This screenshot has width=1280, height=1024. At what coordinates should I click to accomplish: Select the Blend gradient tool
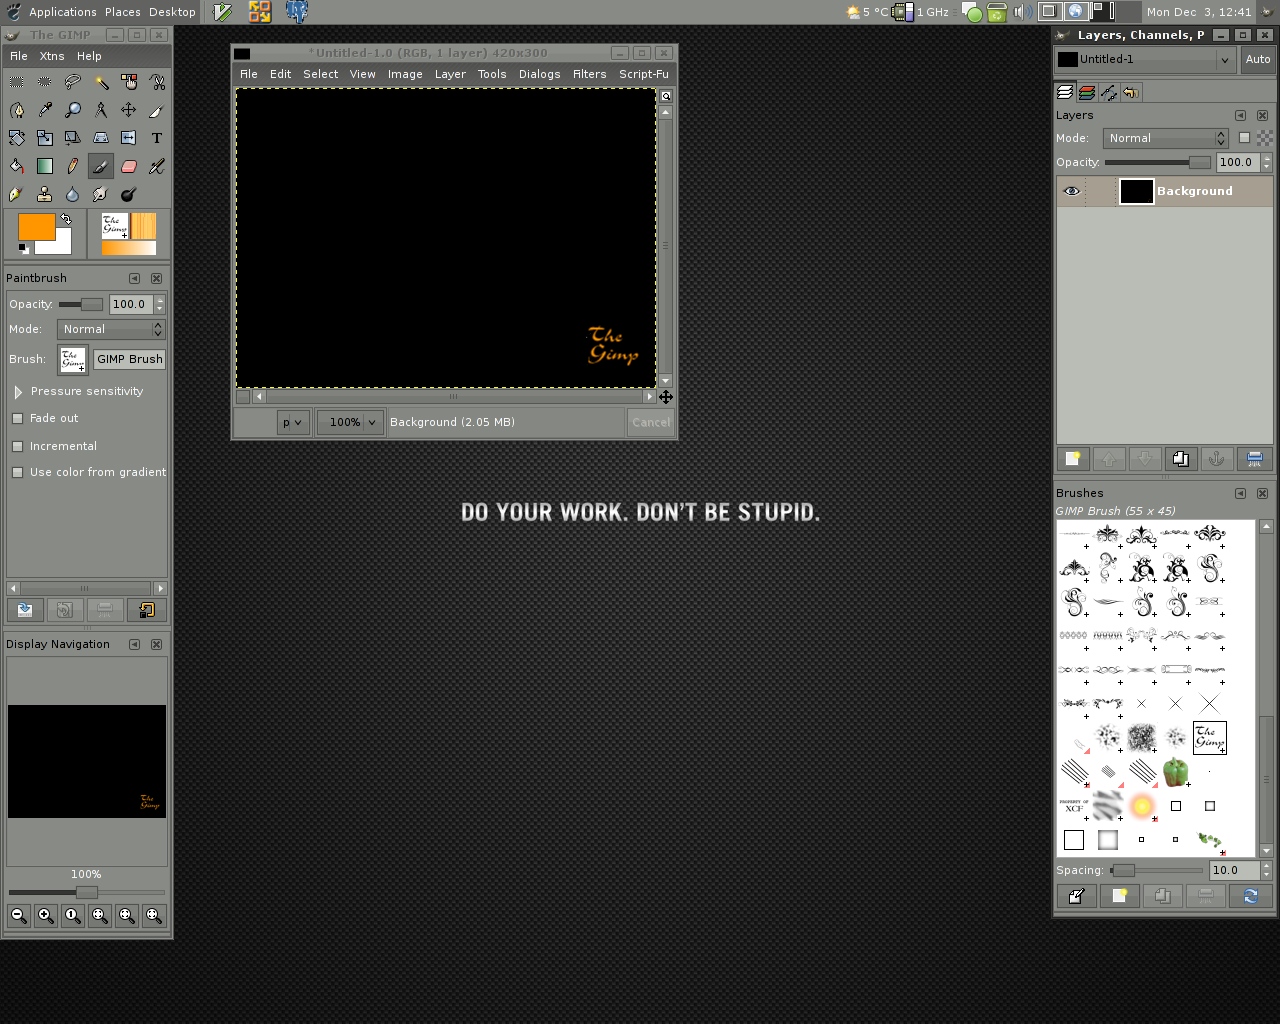(x=45, y=166)
